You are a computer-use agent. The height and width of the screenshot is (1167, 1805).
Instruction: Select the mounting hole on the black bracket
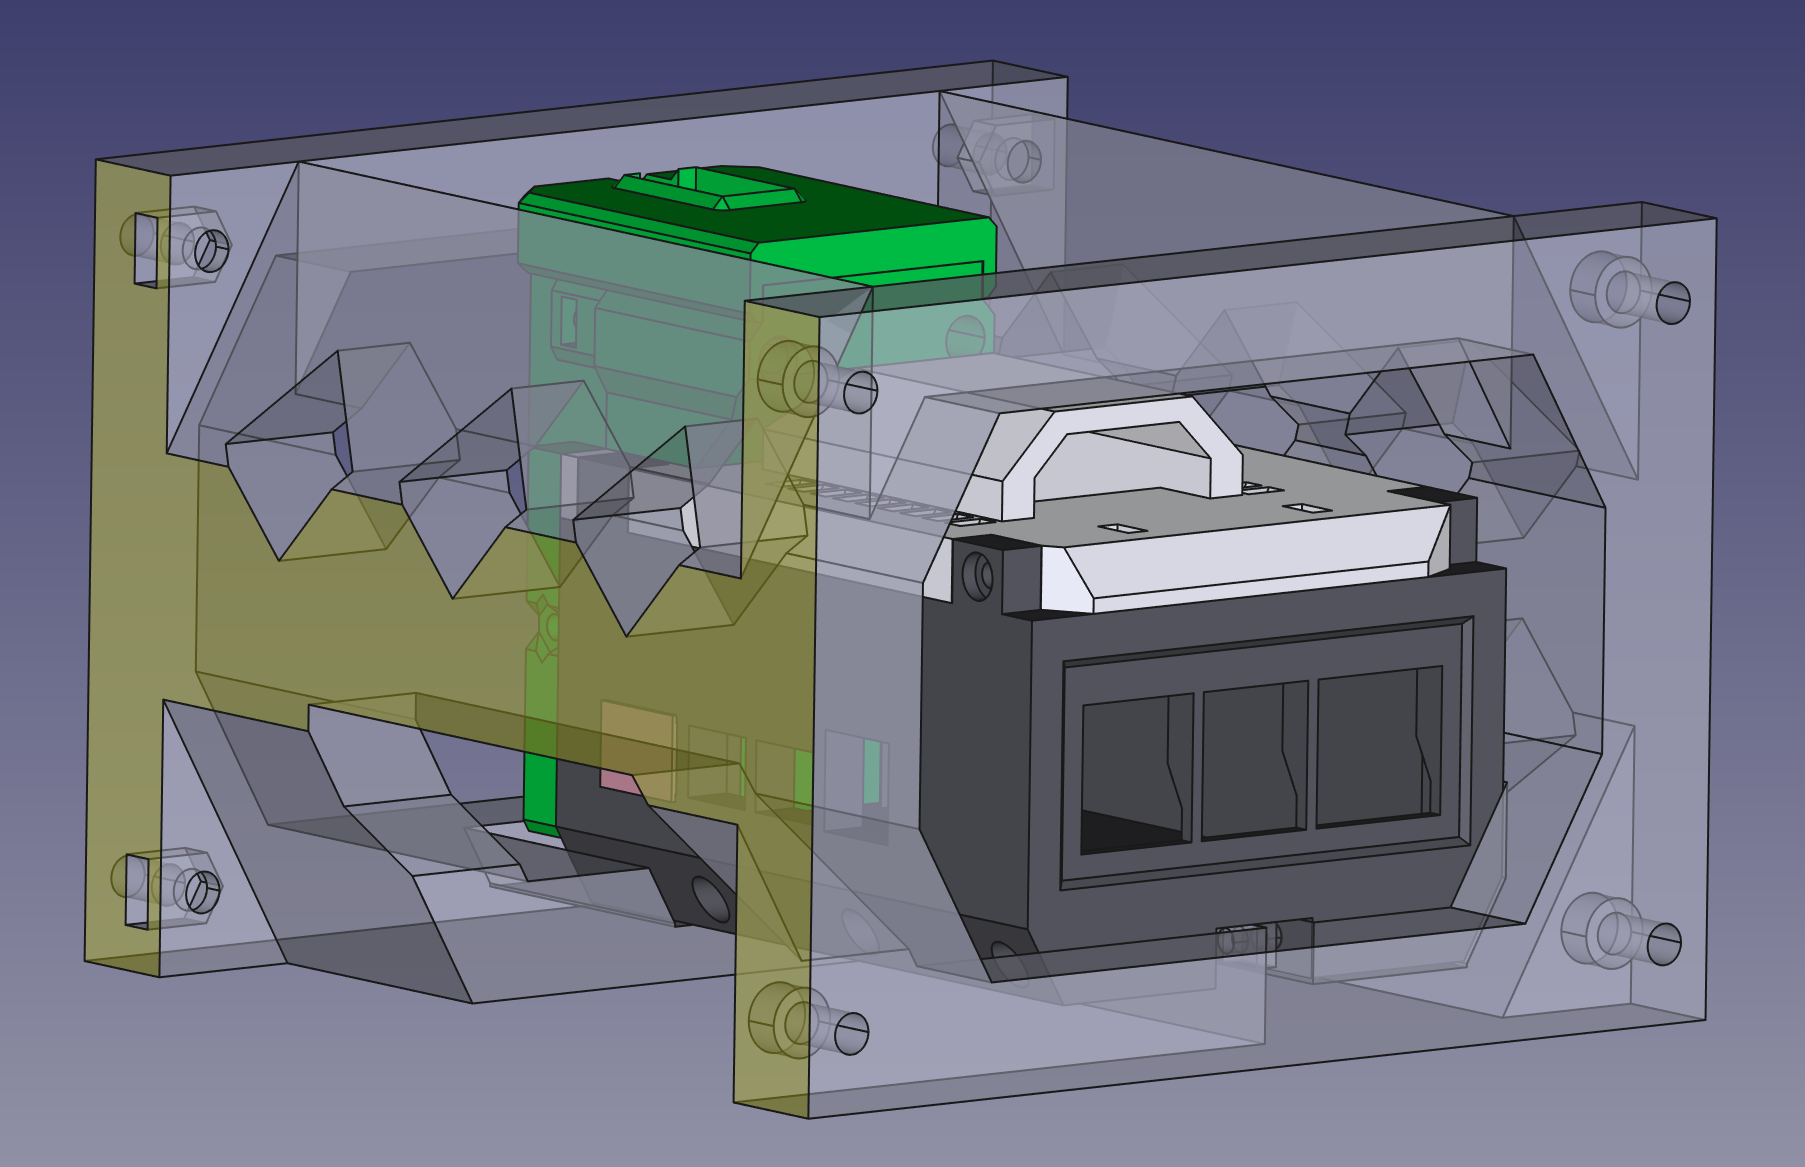tap(711, 898)
